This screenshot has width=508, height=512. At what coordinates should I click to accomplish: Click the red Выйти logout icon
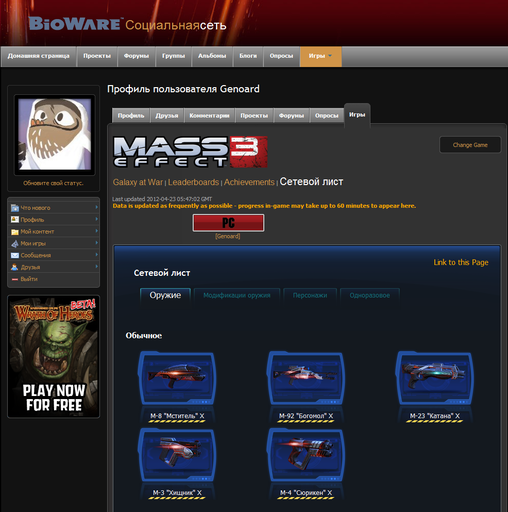[x=15, y=279]
